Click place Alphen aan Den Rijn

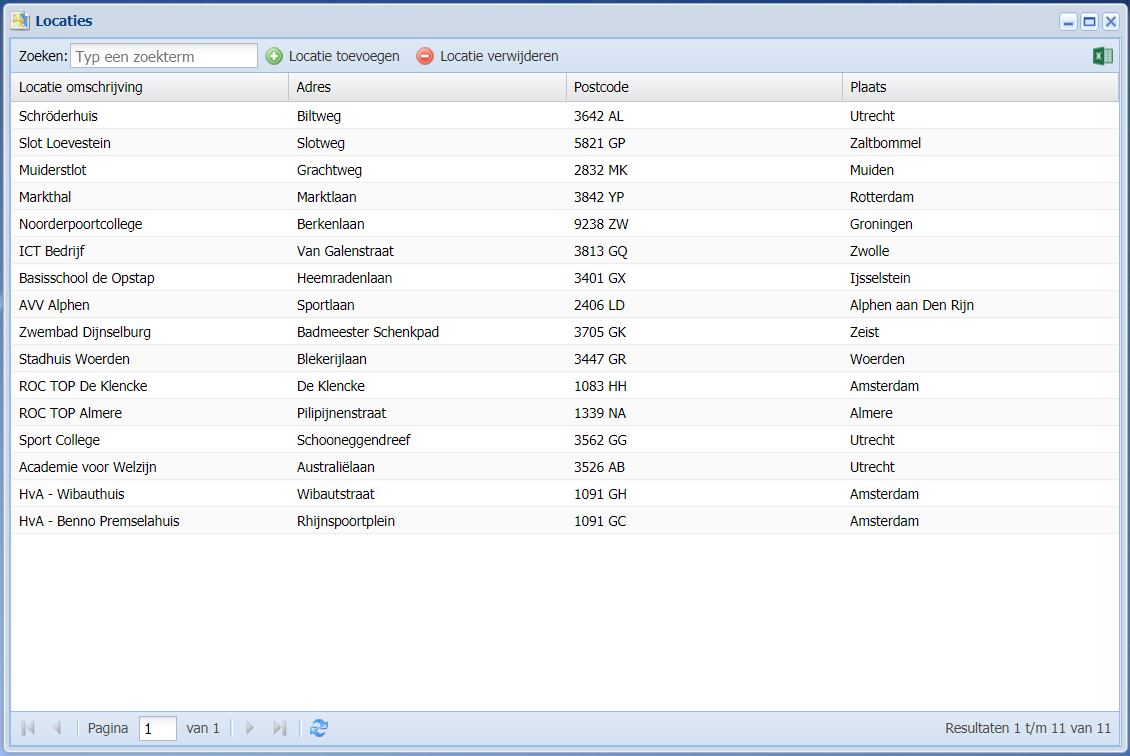(912, 305)
